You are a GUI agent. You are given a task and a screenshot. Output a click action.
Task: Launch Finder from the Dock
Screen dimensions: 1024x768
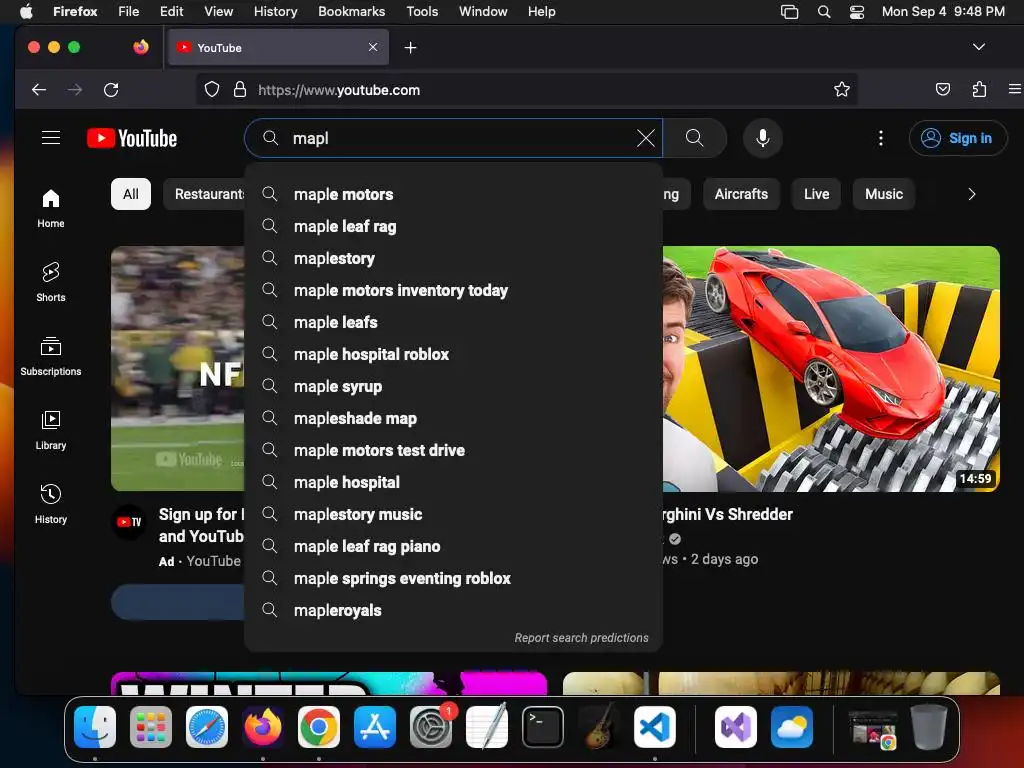coord(95,726)
